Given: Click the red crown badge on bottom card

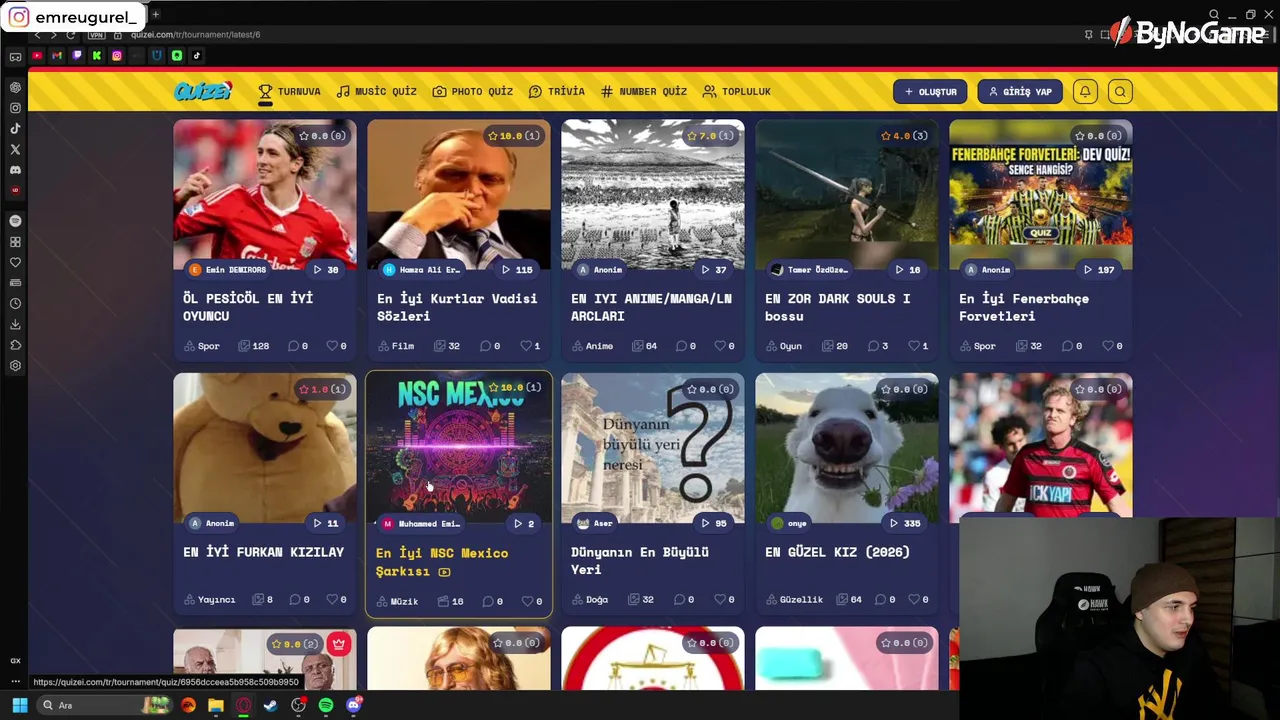Looking at the screenshot, I should coord(339,644).
